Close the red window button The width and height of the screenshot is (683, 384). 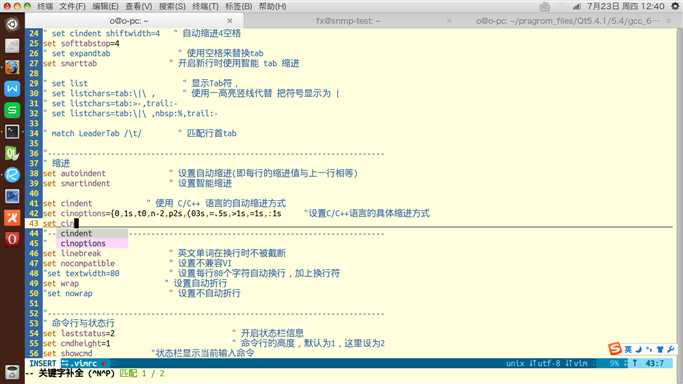[x=7, y=7]
